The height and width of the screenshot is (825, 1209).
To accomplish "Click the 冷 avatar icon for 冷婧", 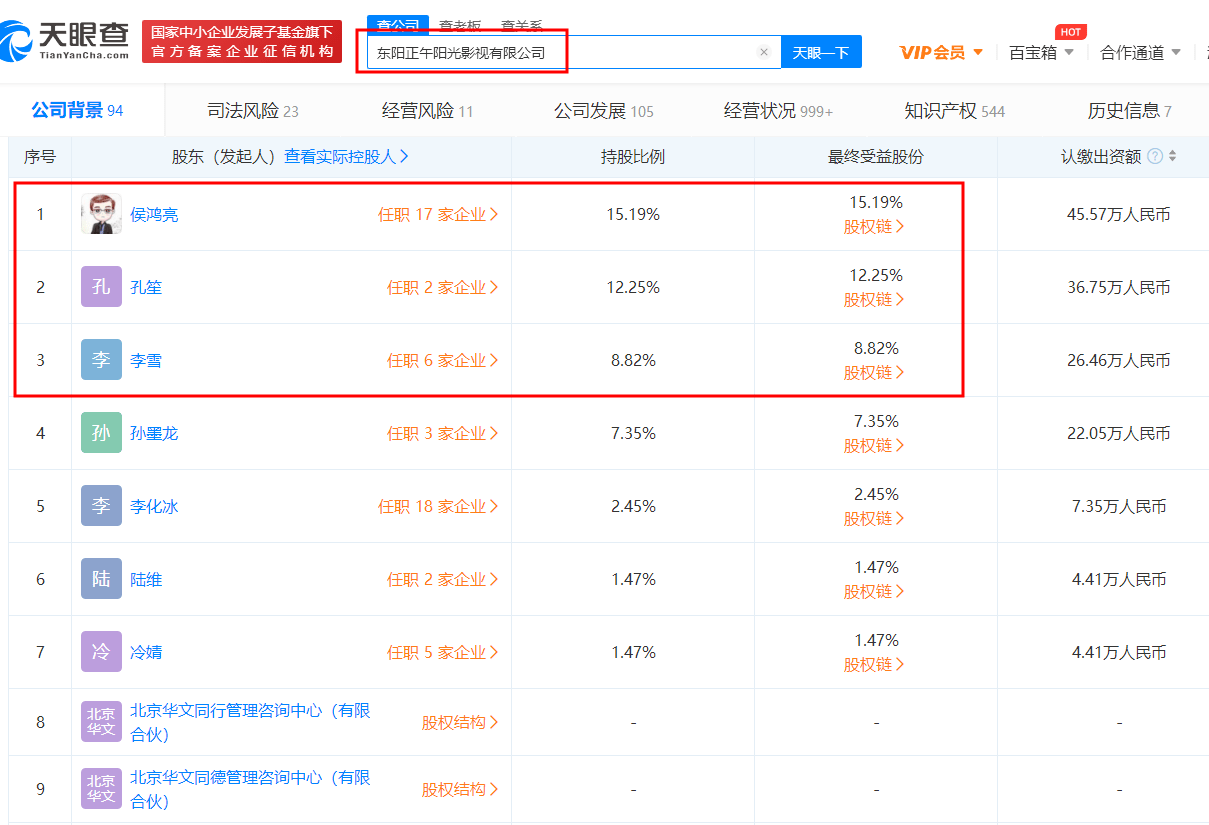I will click(x=101, y=652).
